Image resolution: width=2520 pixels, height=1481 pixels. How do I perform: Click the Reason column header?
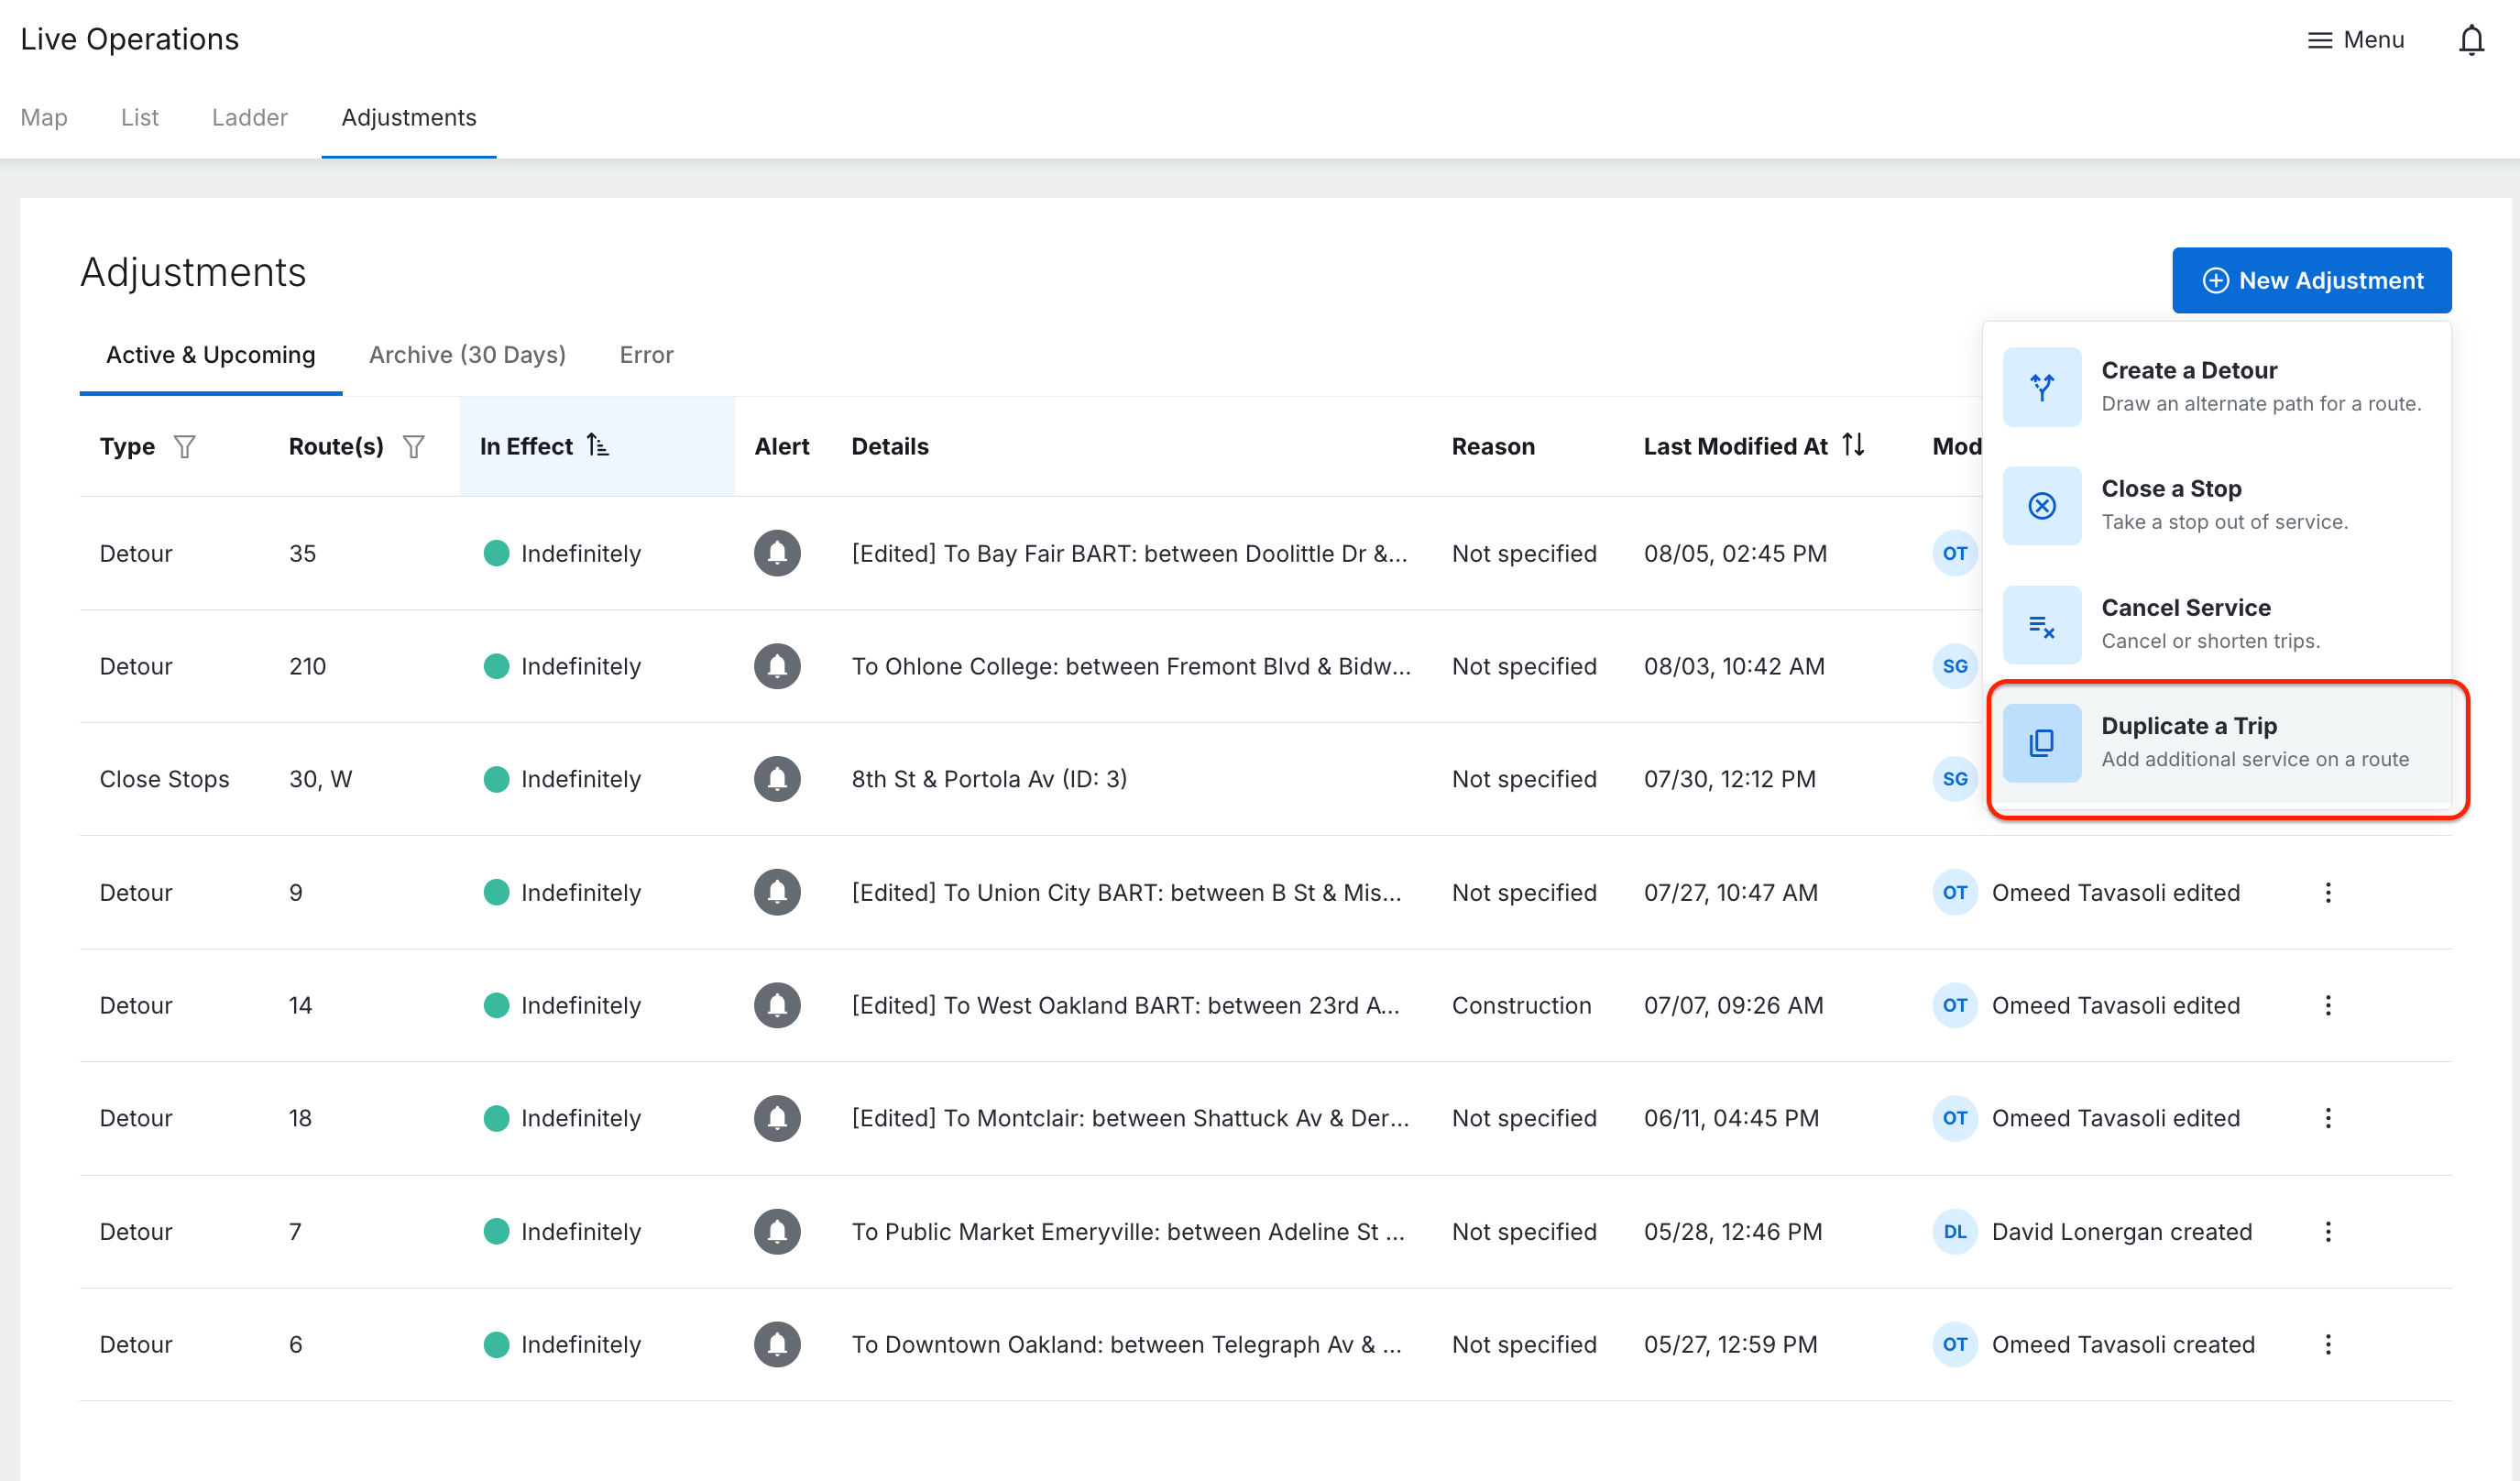click(1493, 446)
